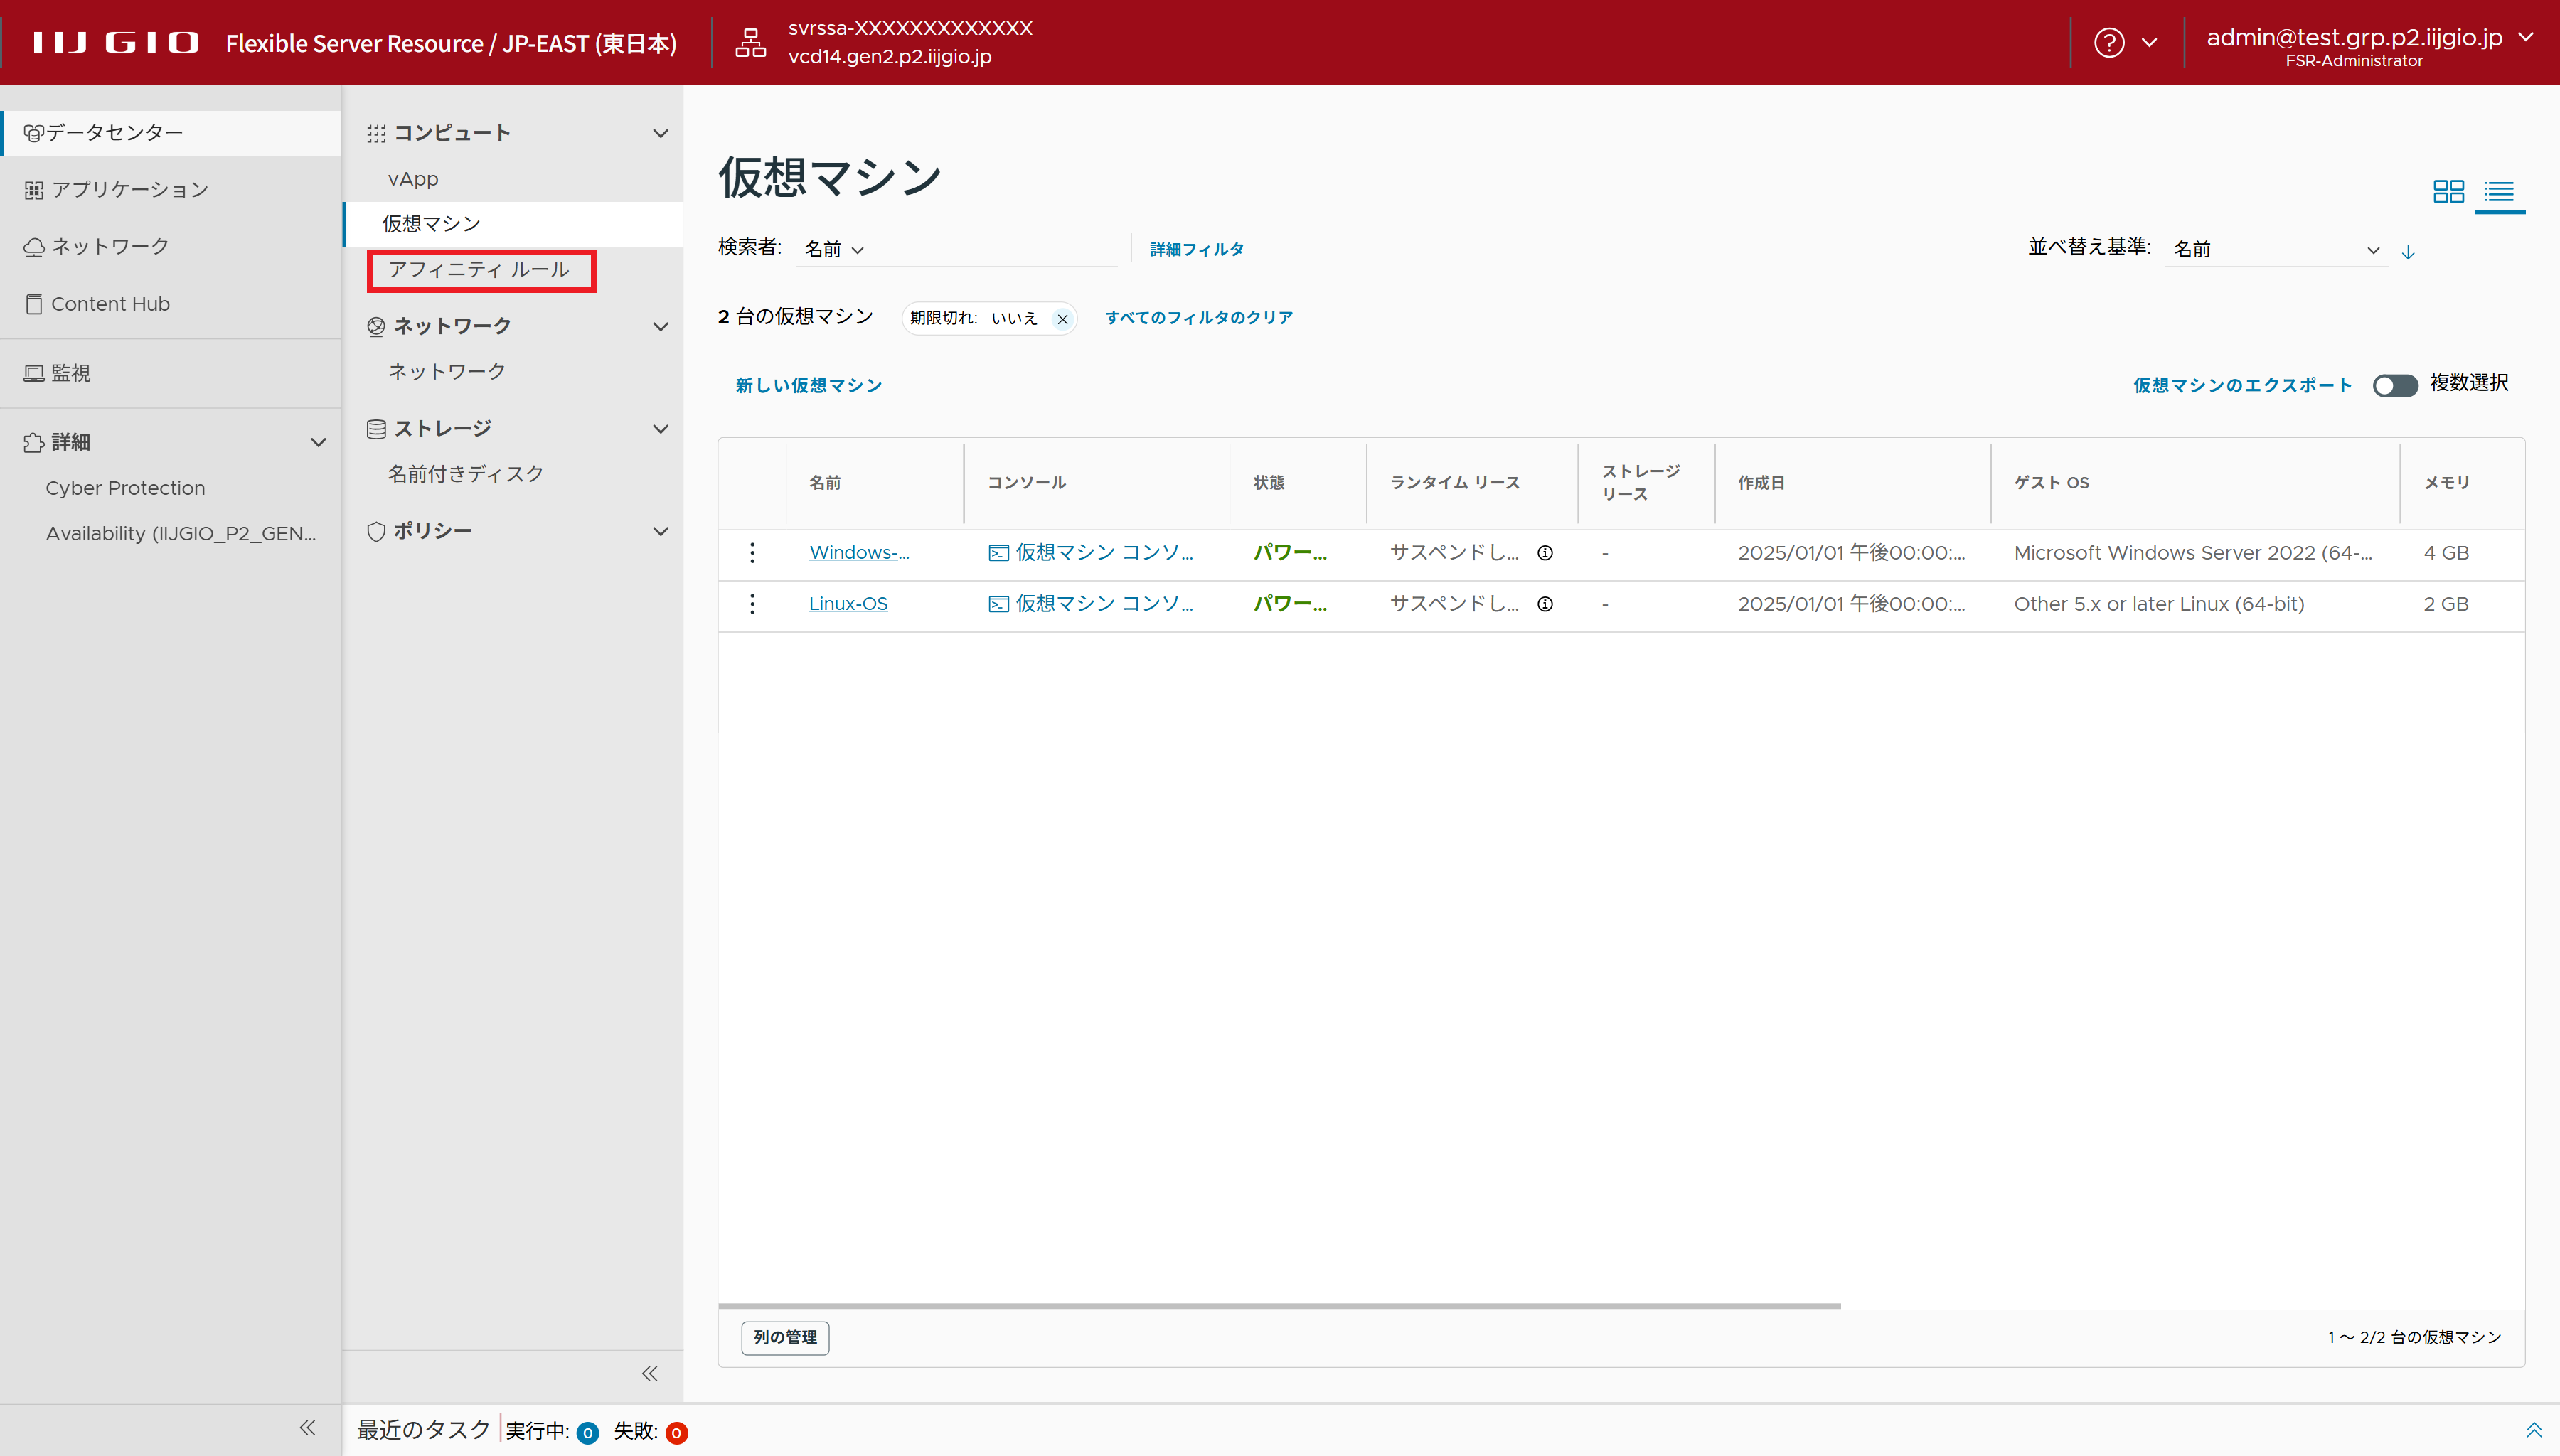
Task: Open アフィニティ ルール menu item
Action: click(x=480, y=270)
